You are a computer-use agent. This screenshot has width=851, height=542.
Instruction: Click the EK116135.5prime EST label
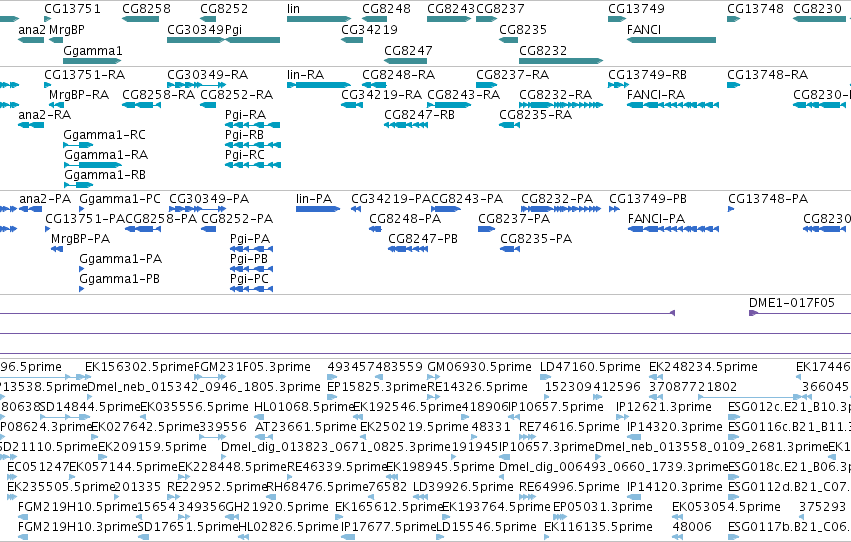pyautogui.click(x=598, y=527)
